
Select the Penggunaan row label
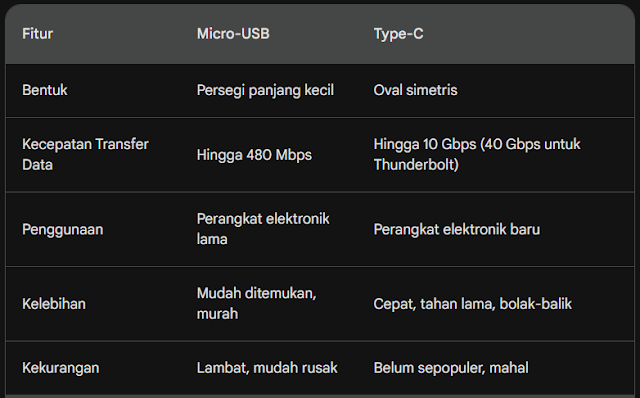click(x=62, y=229)
